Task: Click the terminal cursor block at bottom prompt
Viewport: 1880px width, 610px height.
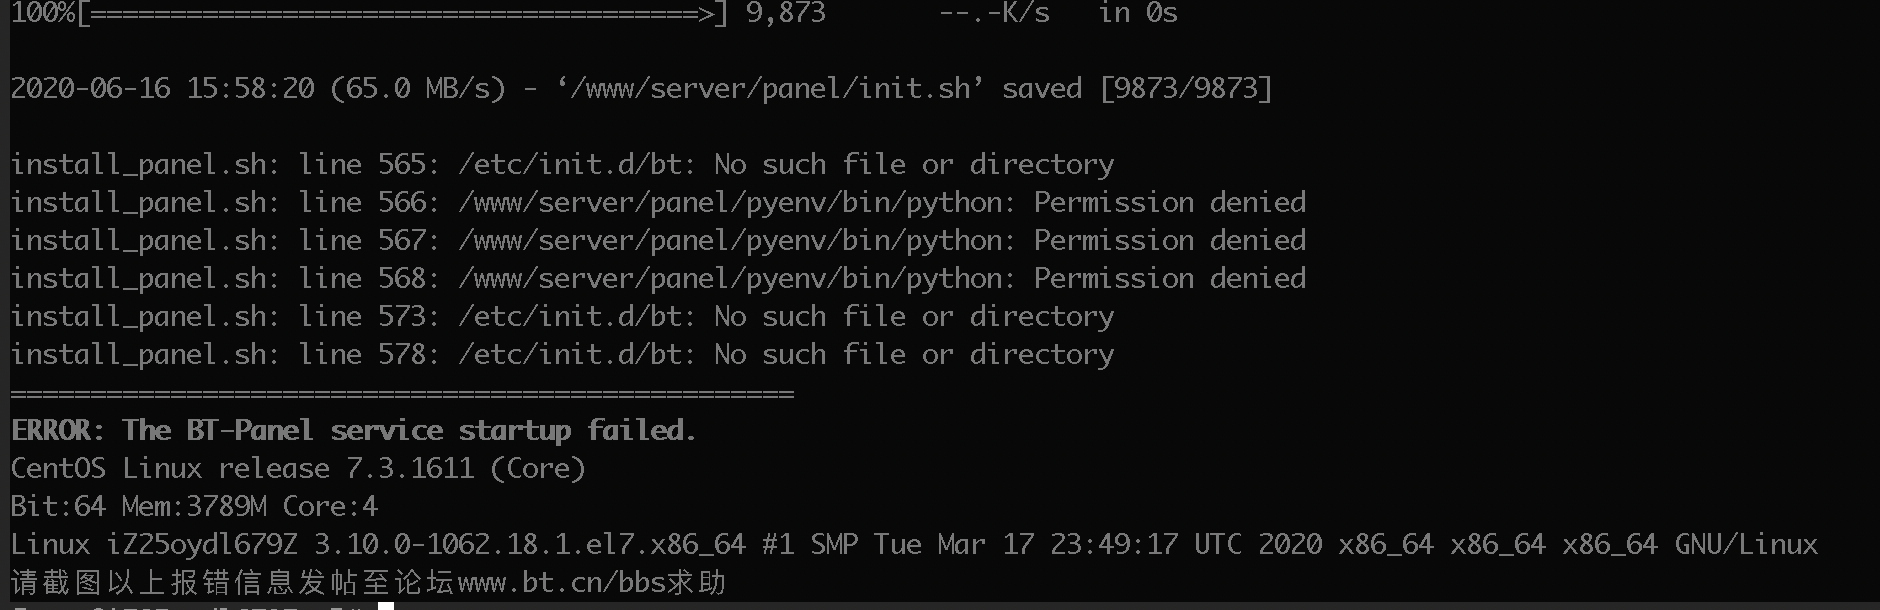Action: click(386, 606)
